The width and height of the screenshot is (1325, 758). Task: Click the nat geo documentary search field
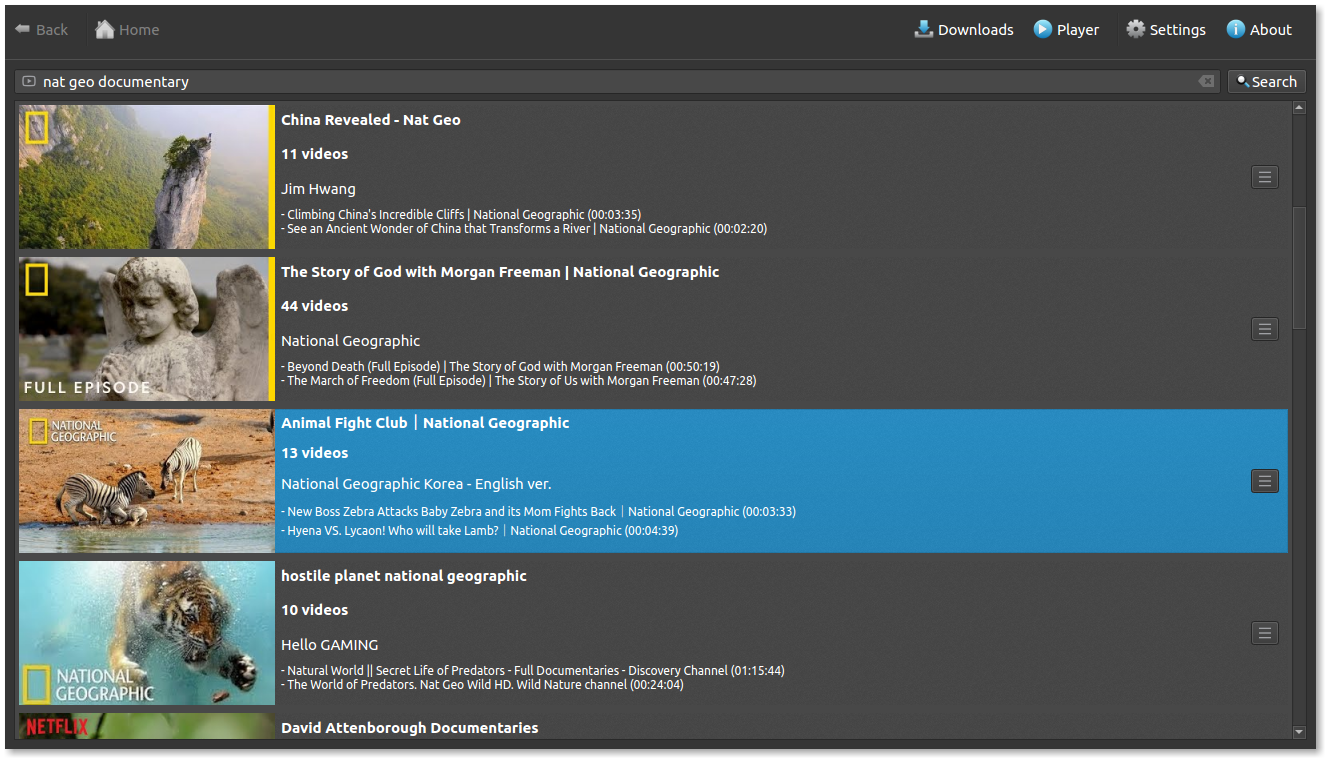[x=600, y=82]
